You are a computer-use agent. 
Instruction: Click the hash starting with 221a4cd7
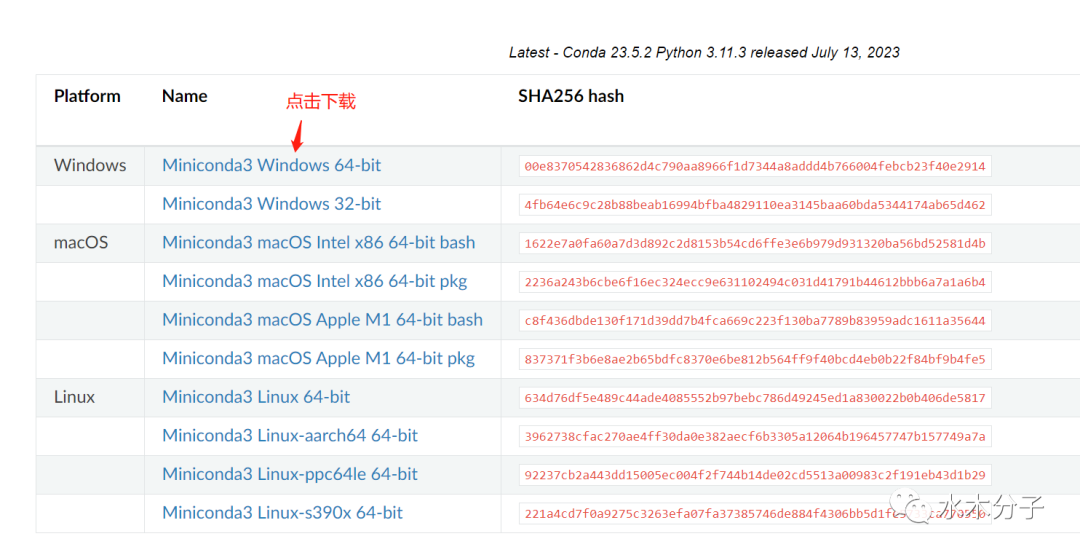[755, 513]
